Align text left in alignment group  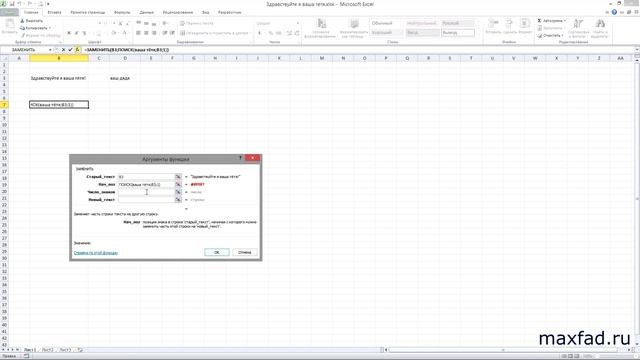click(138, 33)
